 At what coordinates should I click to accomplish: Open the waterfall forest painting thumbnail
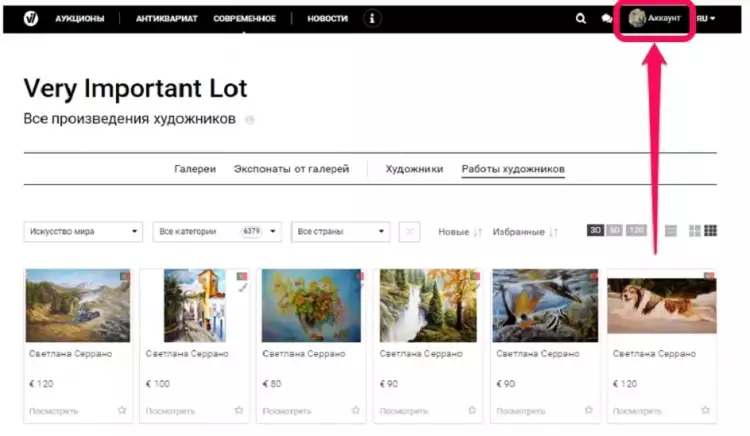click(x=428, y=305)
